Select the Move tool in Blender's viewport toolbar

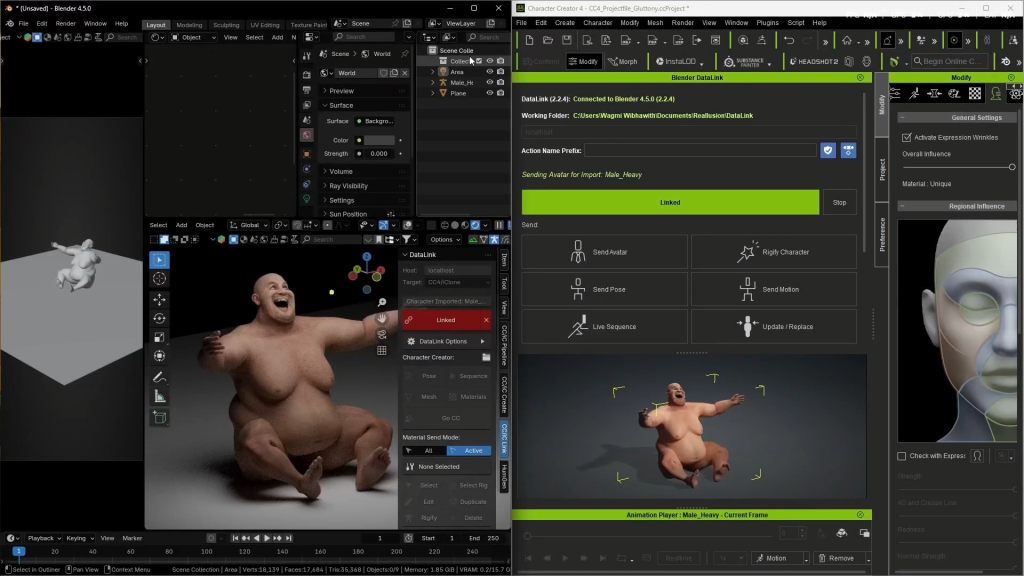(x=160, y=299)
